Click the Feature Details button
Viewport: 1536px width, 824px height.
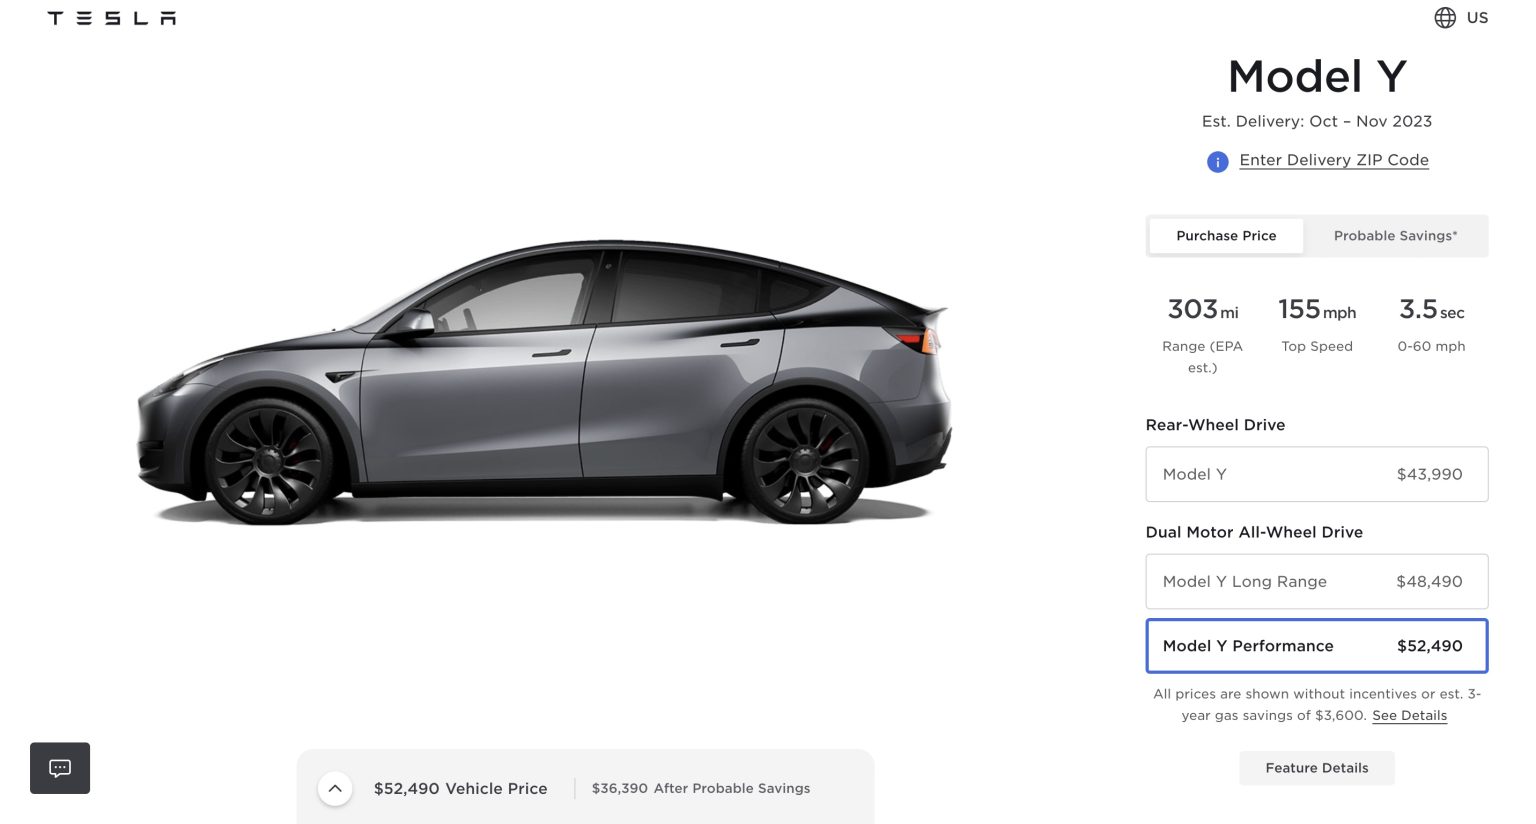click(1316, 768)
